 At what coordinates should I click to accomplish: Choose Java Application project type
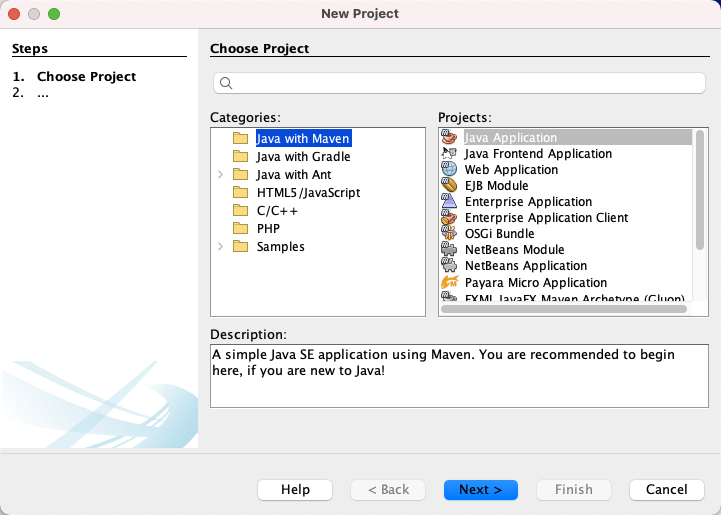(510, 137)
